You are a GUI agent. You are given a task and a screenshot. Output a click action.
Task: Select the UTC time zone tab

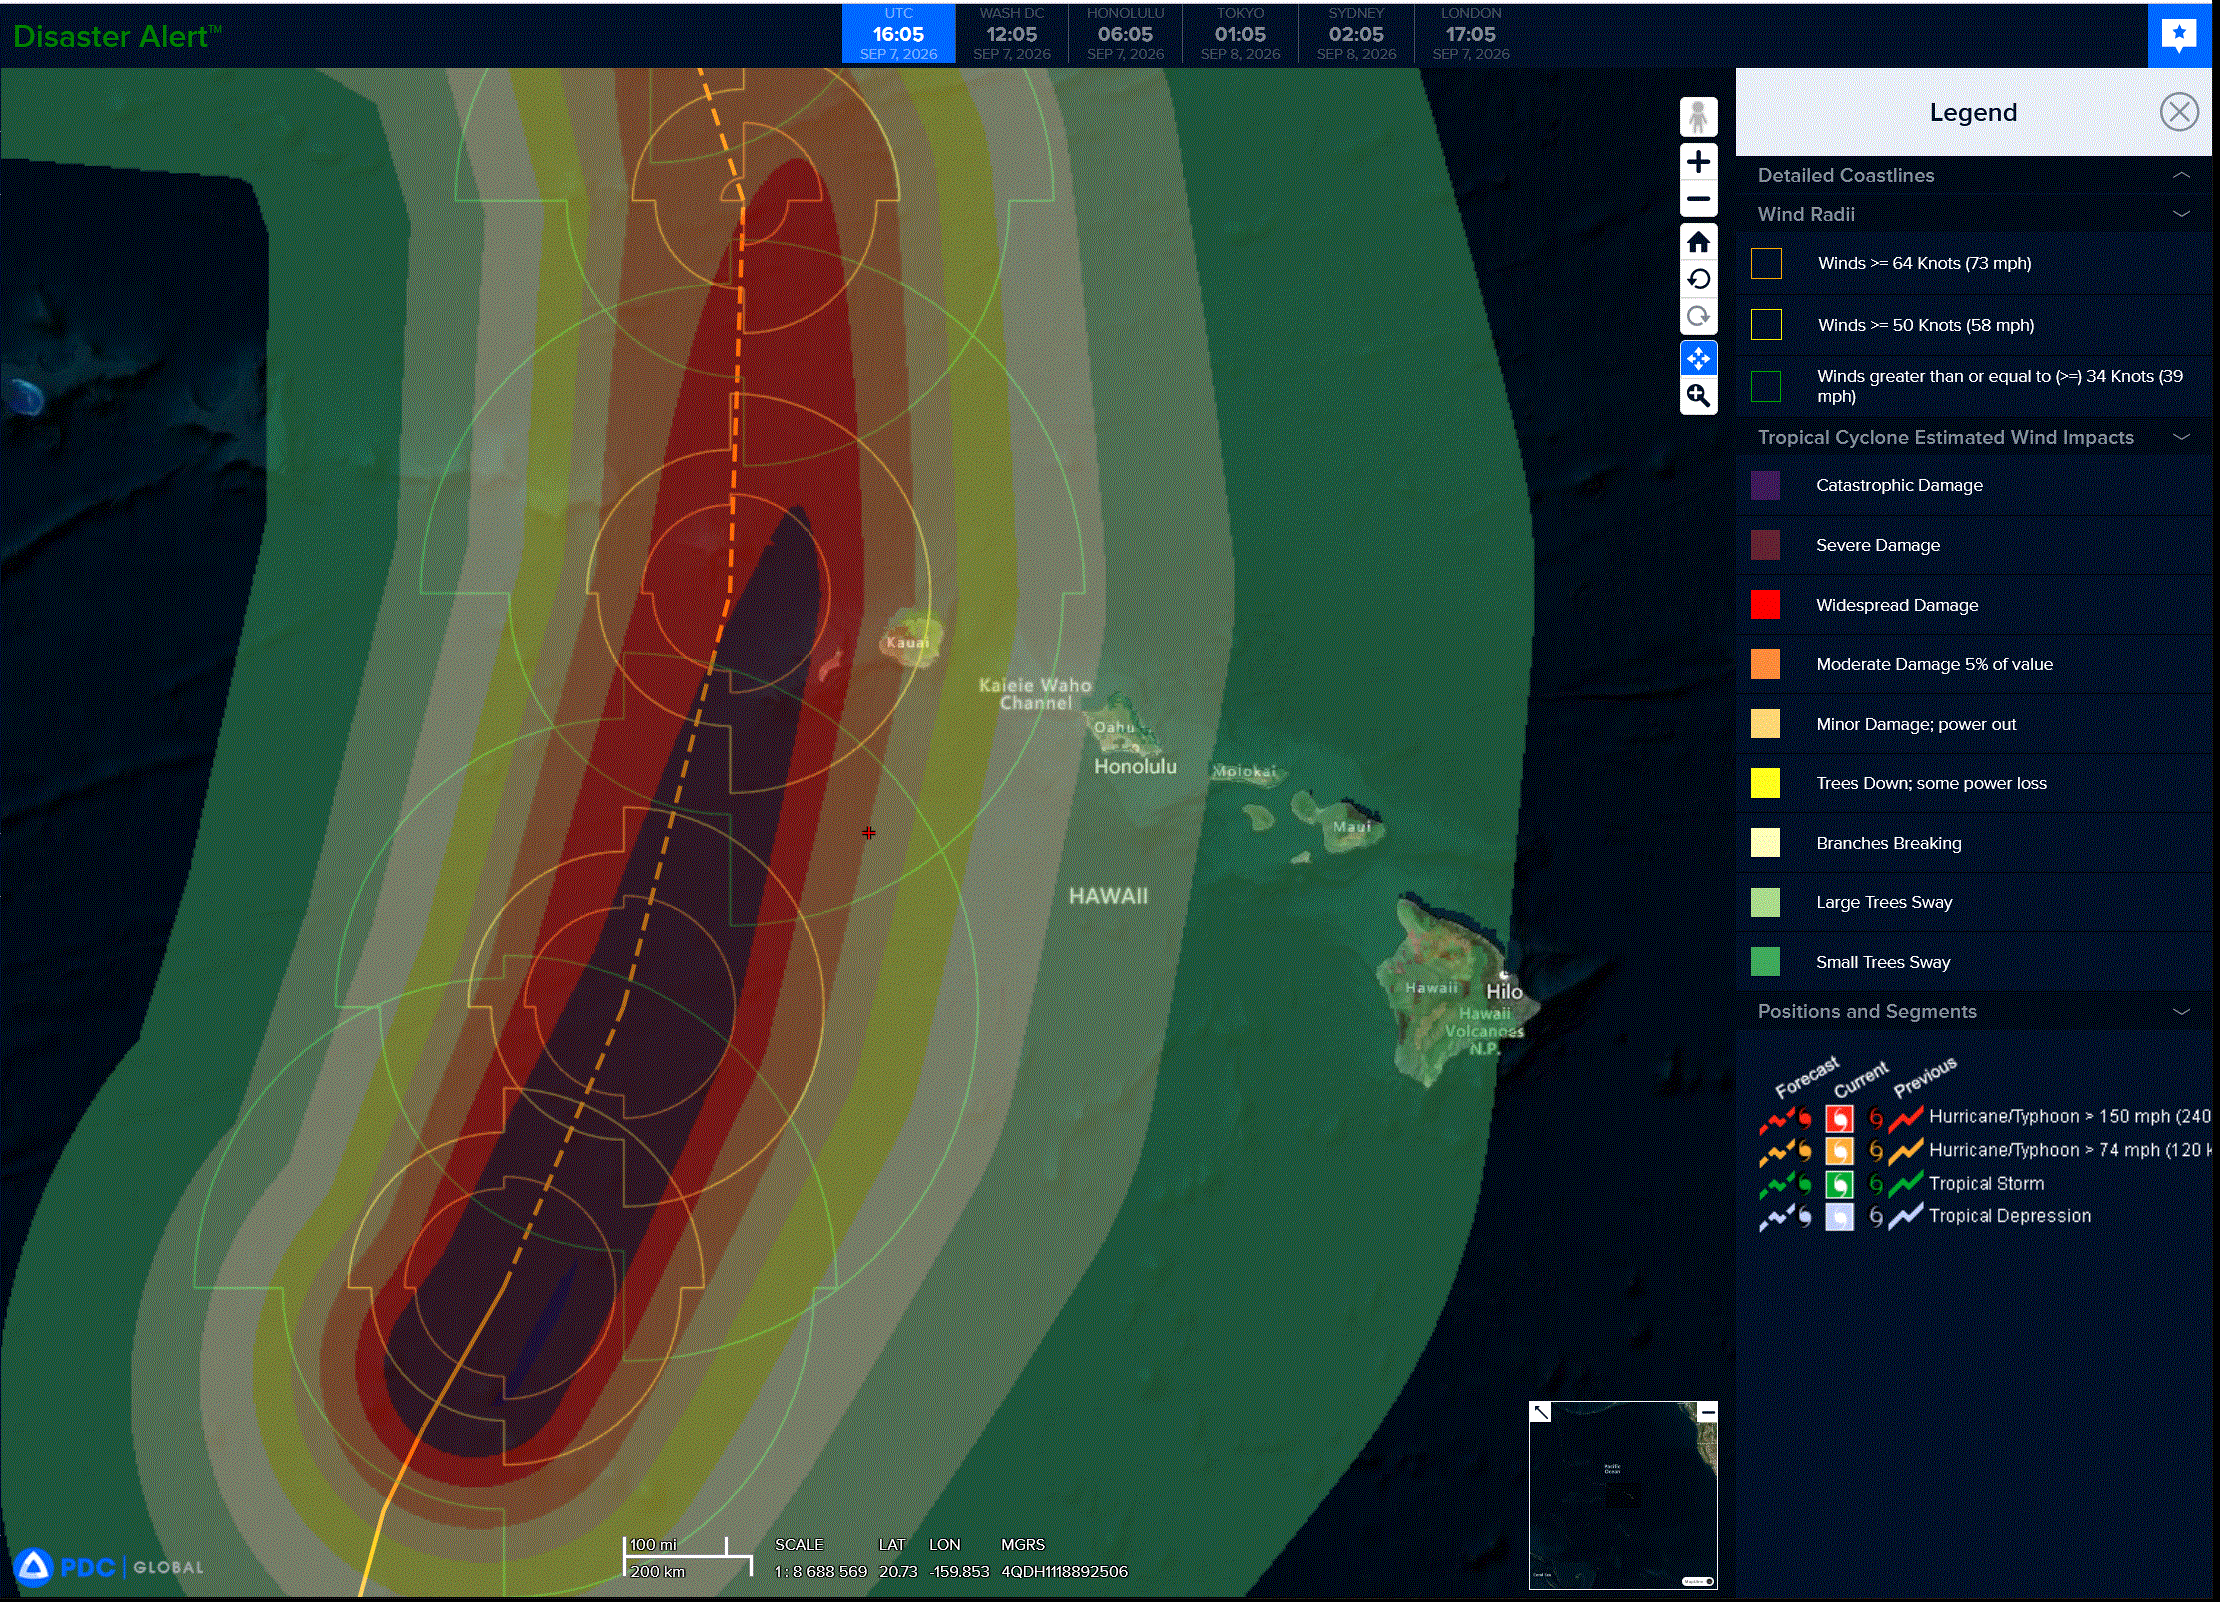click(898, 35)
